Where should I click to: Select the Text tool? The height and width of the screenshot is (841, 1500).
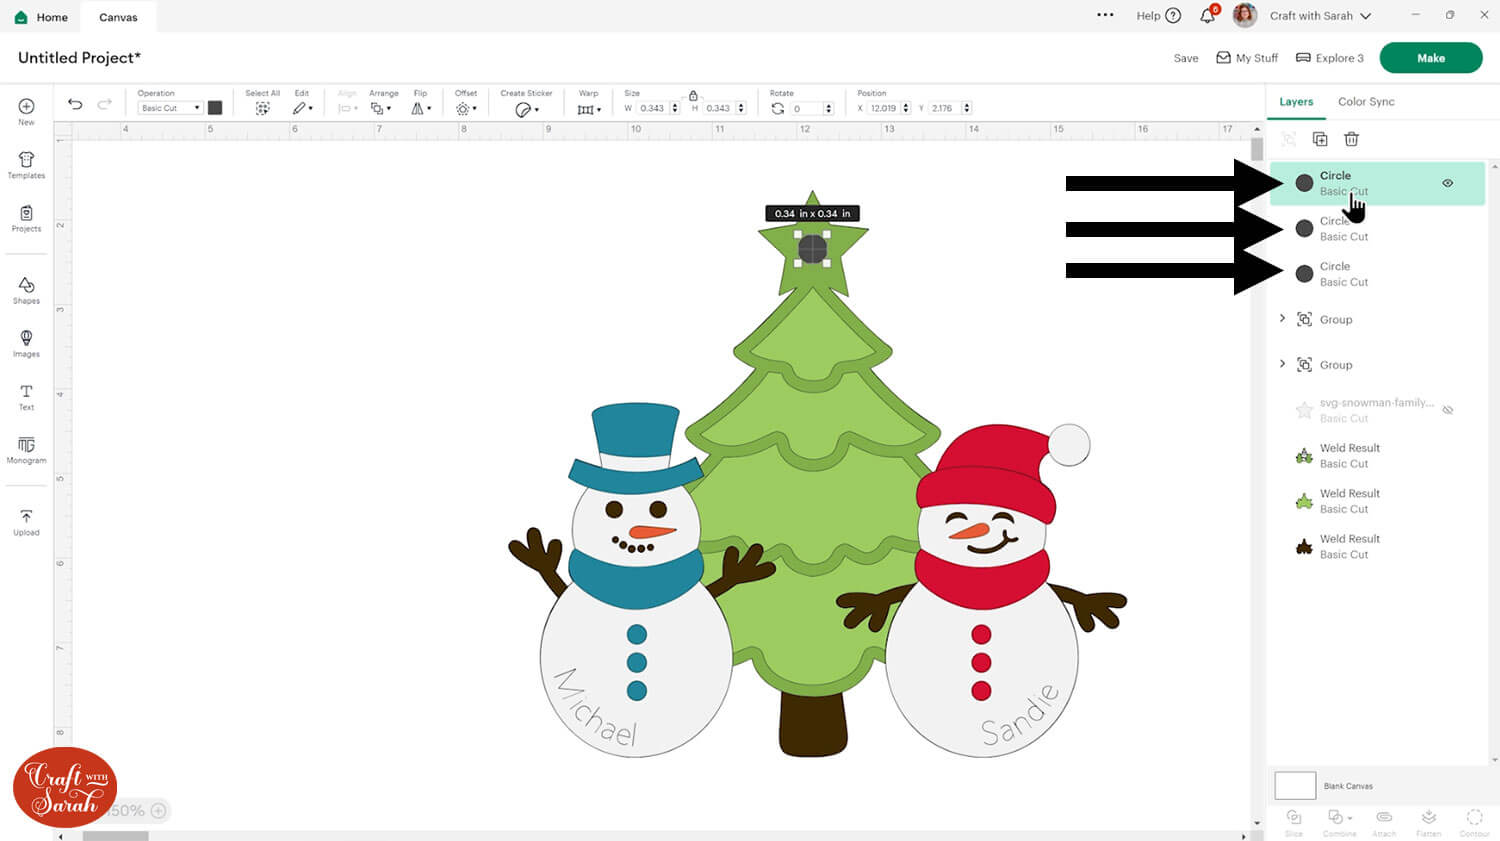coord(26,397)
